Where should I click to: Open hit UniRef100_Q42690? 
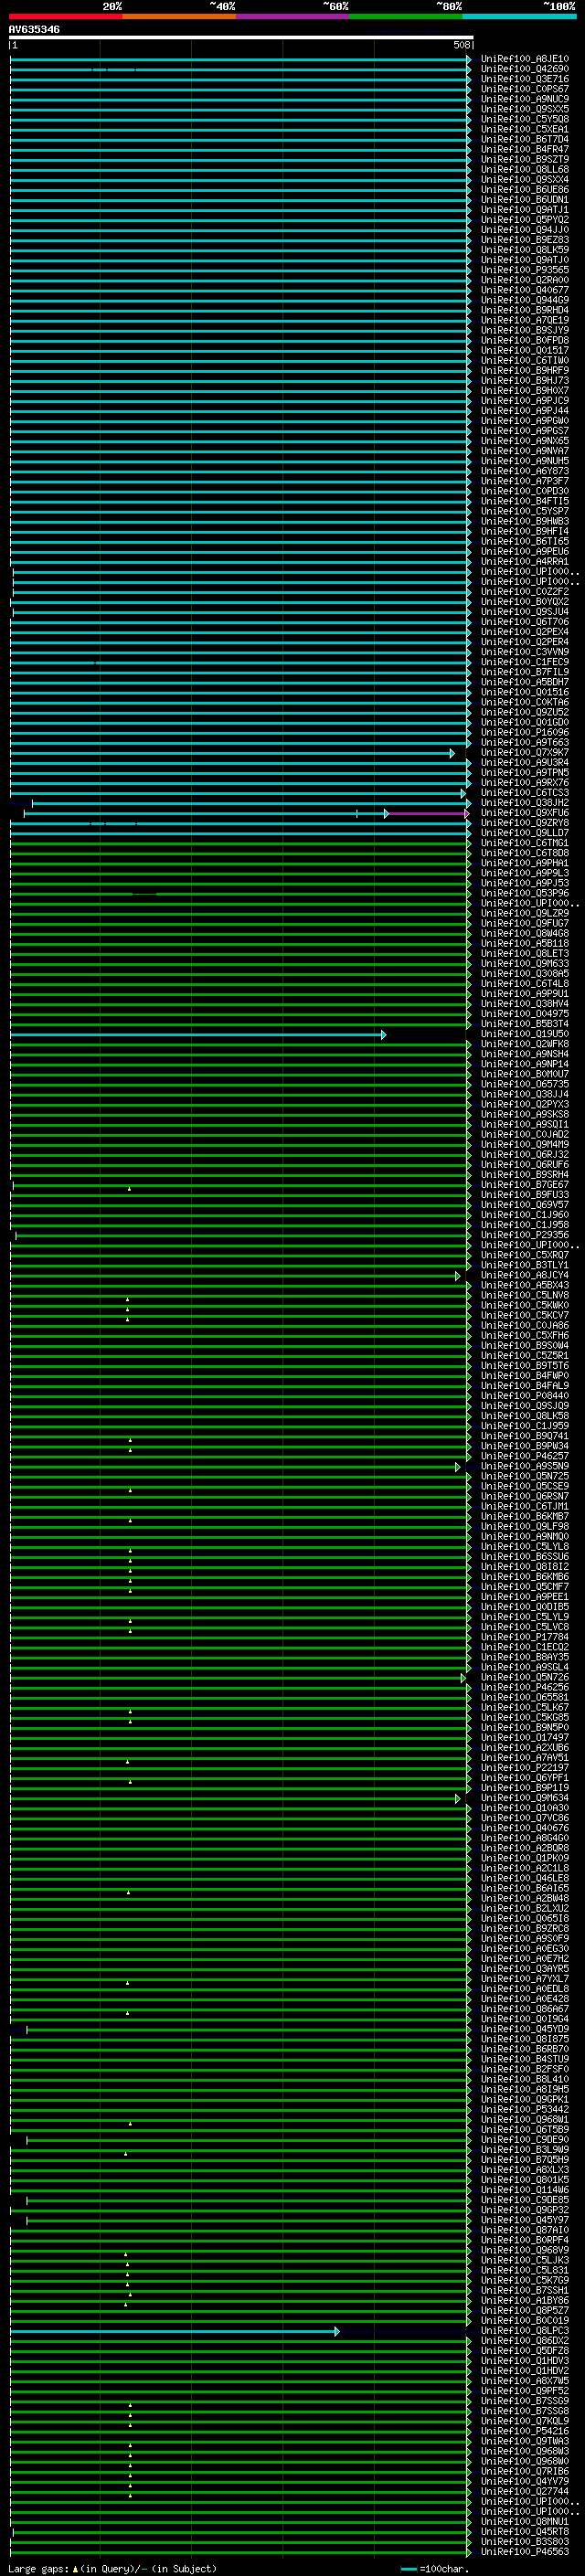[525, 69]
